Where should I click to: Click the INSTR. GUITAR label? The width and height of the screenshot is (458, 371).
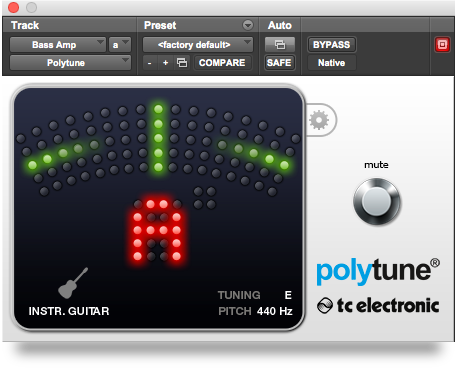(69, 311)
